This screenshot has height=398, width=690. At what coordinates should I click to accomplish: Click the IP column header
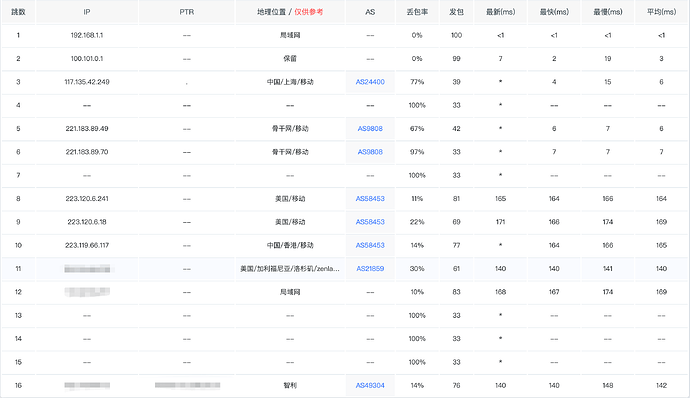[x=87, y=12]
